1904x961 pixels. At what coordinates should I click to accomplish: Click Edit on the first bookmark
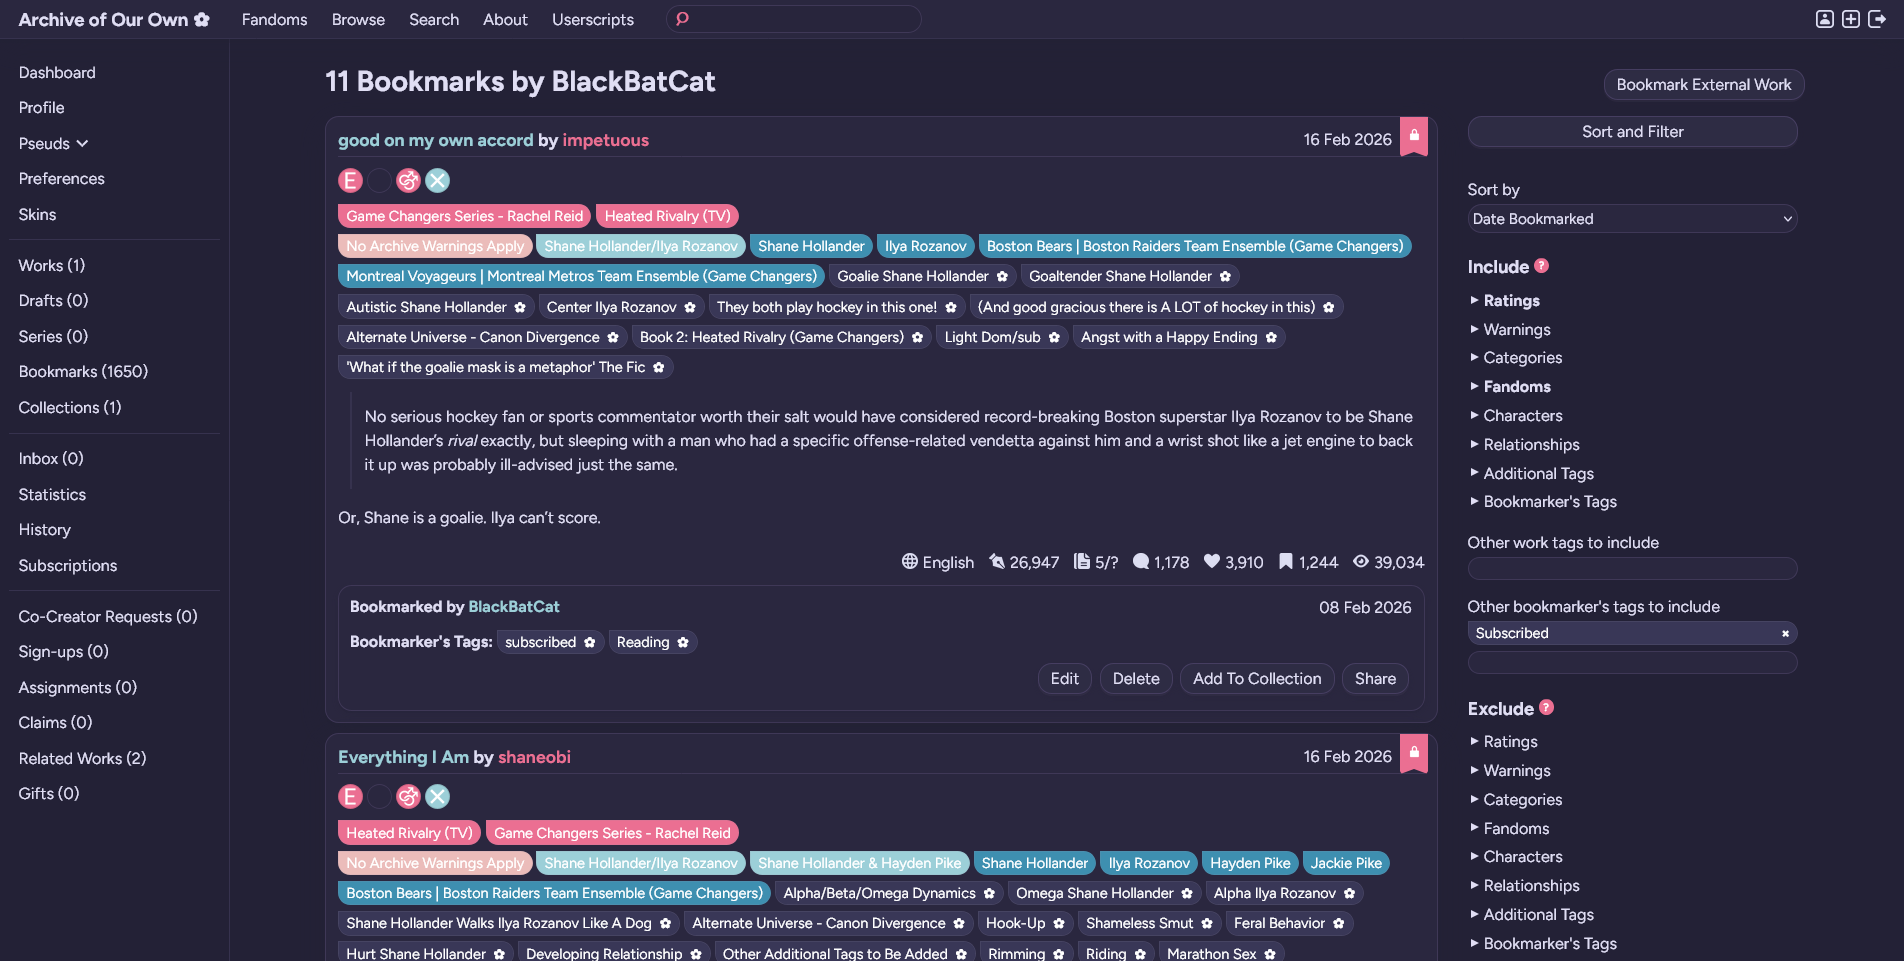[1064, 678]
